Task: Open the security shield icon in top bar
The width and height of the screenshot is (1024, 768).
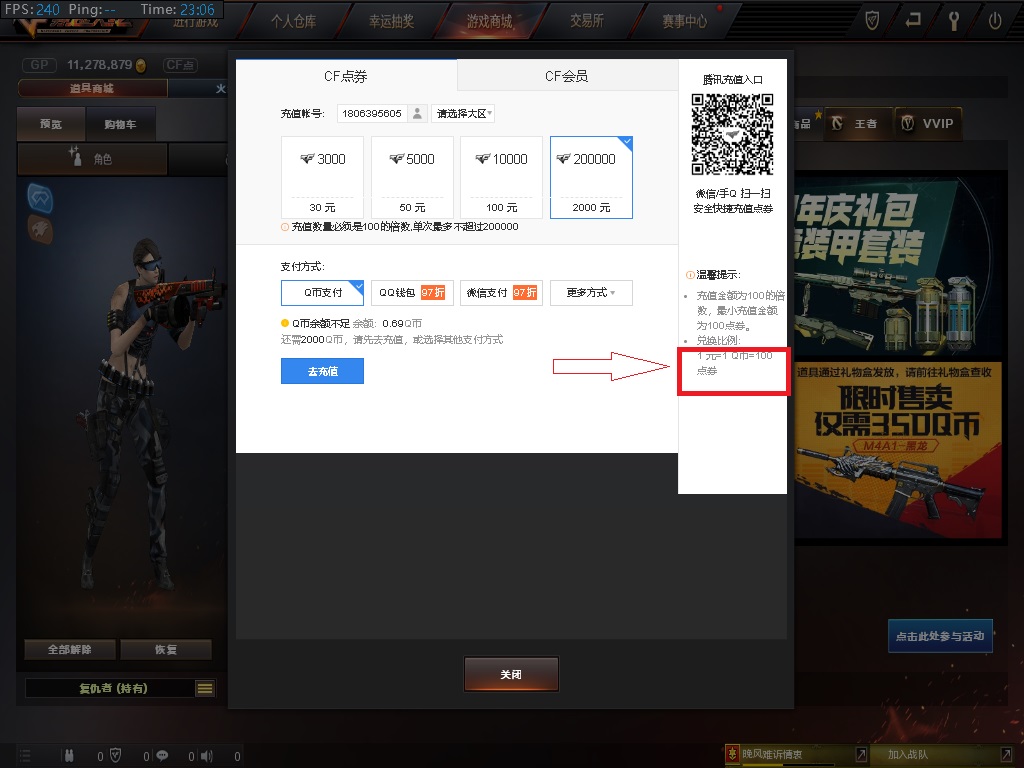Action: point(872,20)
